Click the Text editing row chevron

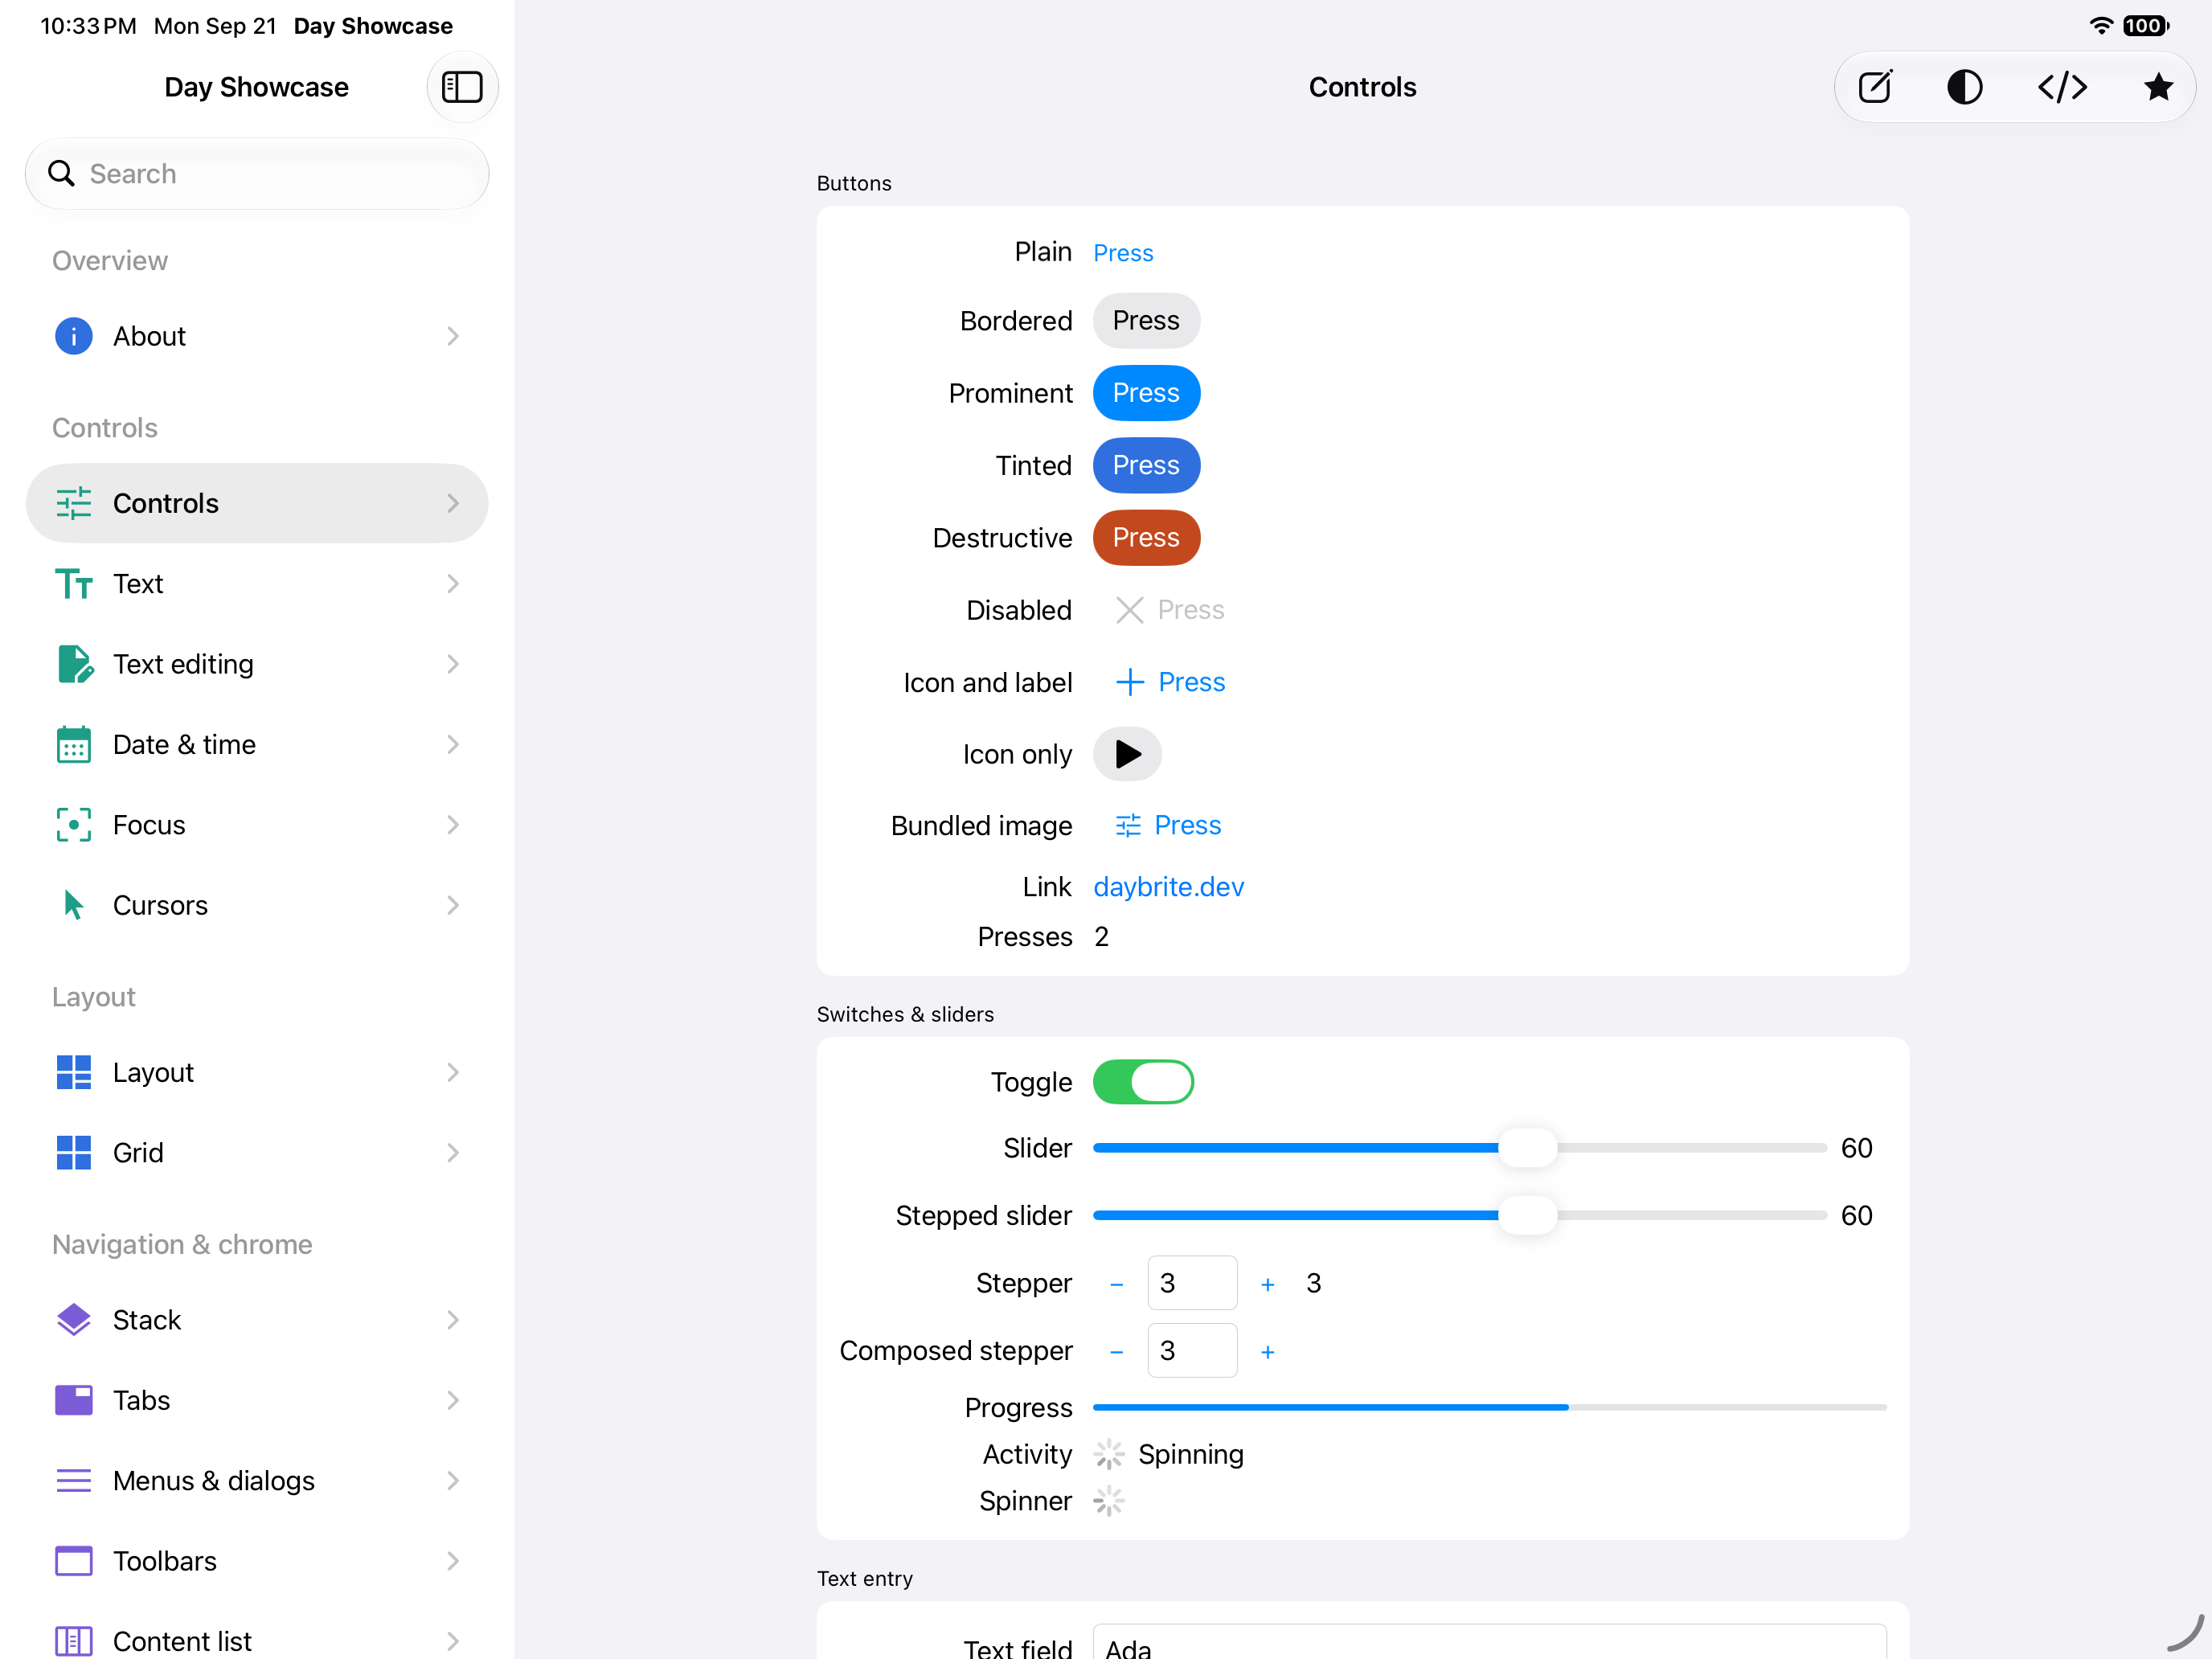coord(453,664)
